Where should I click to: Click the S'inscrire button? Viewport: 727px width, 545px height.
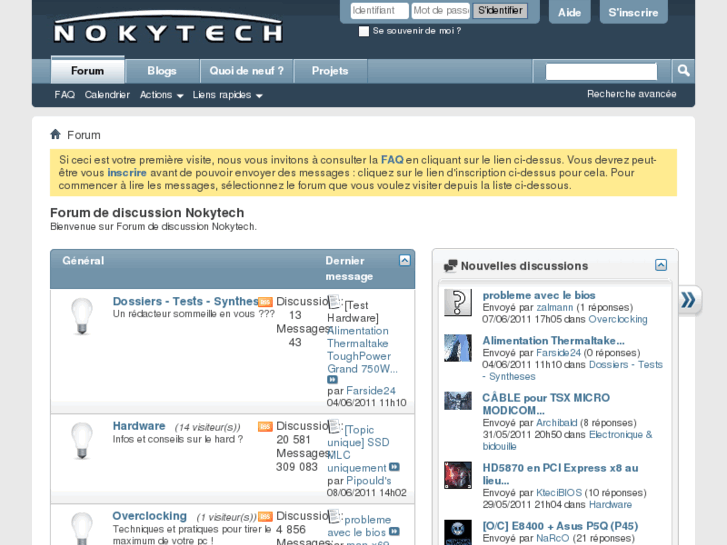click(633, 13)
